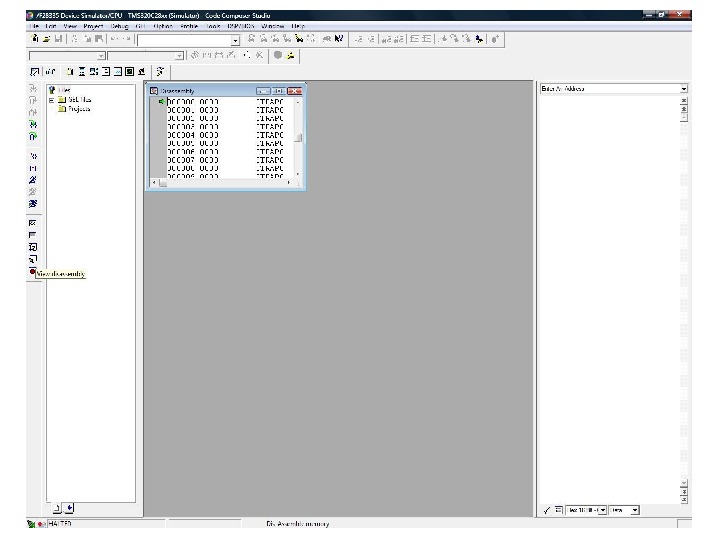Click the Disassembly window title icon
720x540 pixels.
[x=154, y=91]
